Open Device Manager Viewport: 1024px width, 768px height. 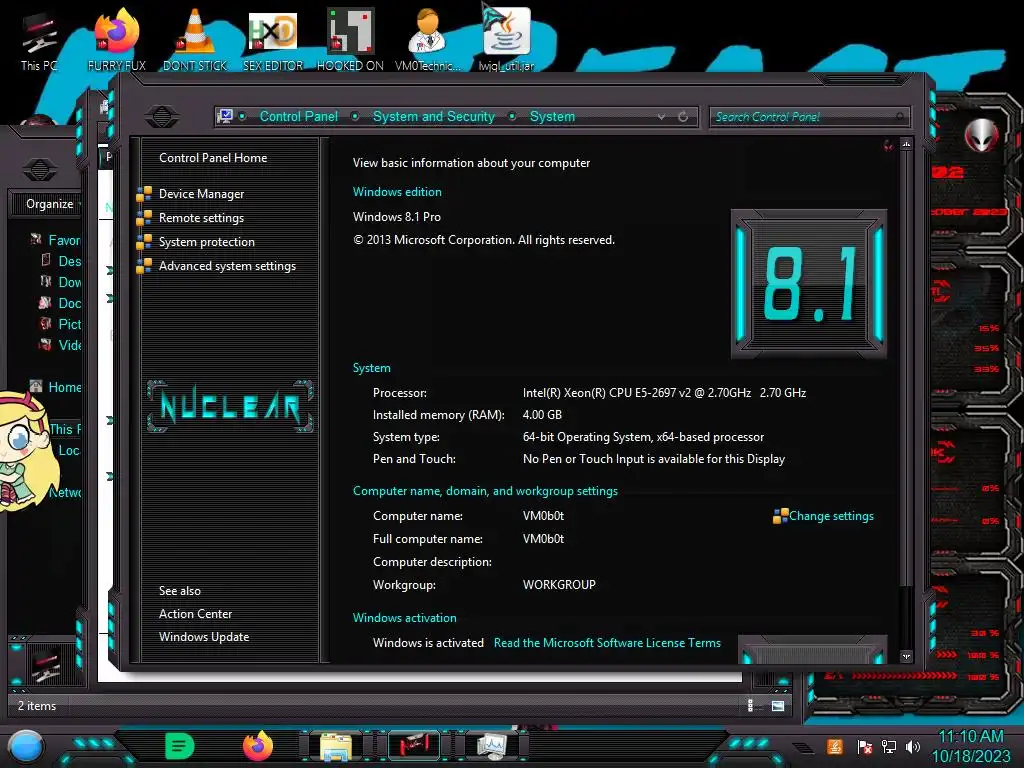(x=201, y=194)
